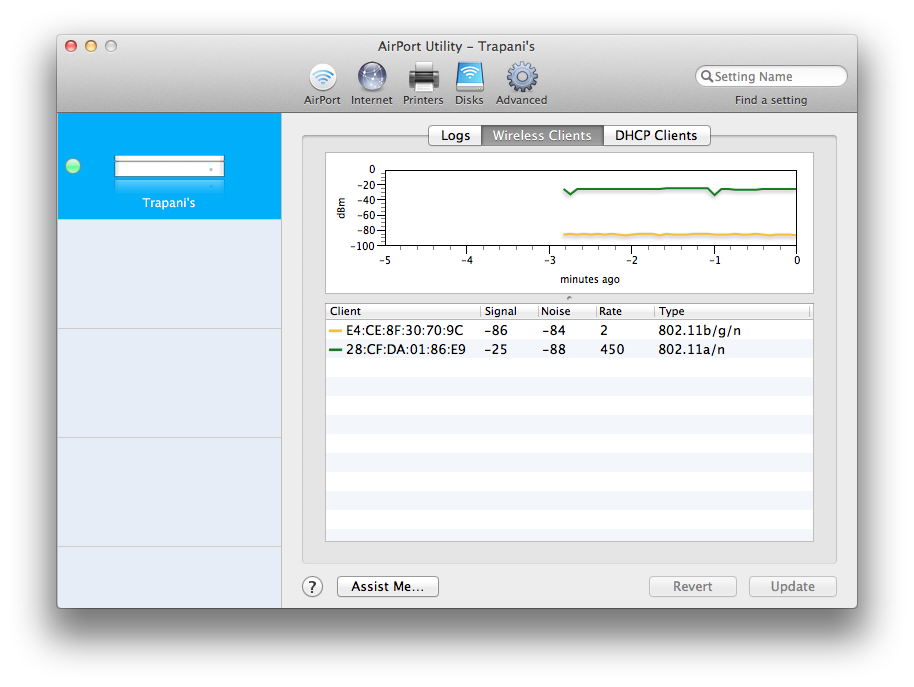Click the signal value -86

click(x=496, y=330)
